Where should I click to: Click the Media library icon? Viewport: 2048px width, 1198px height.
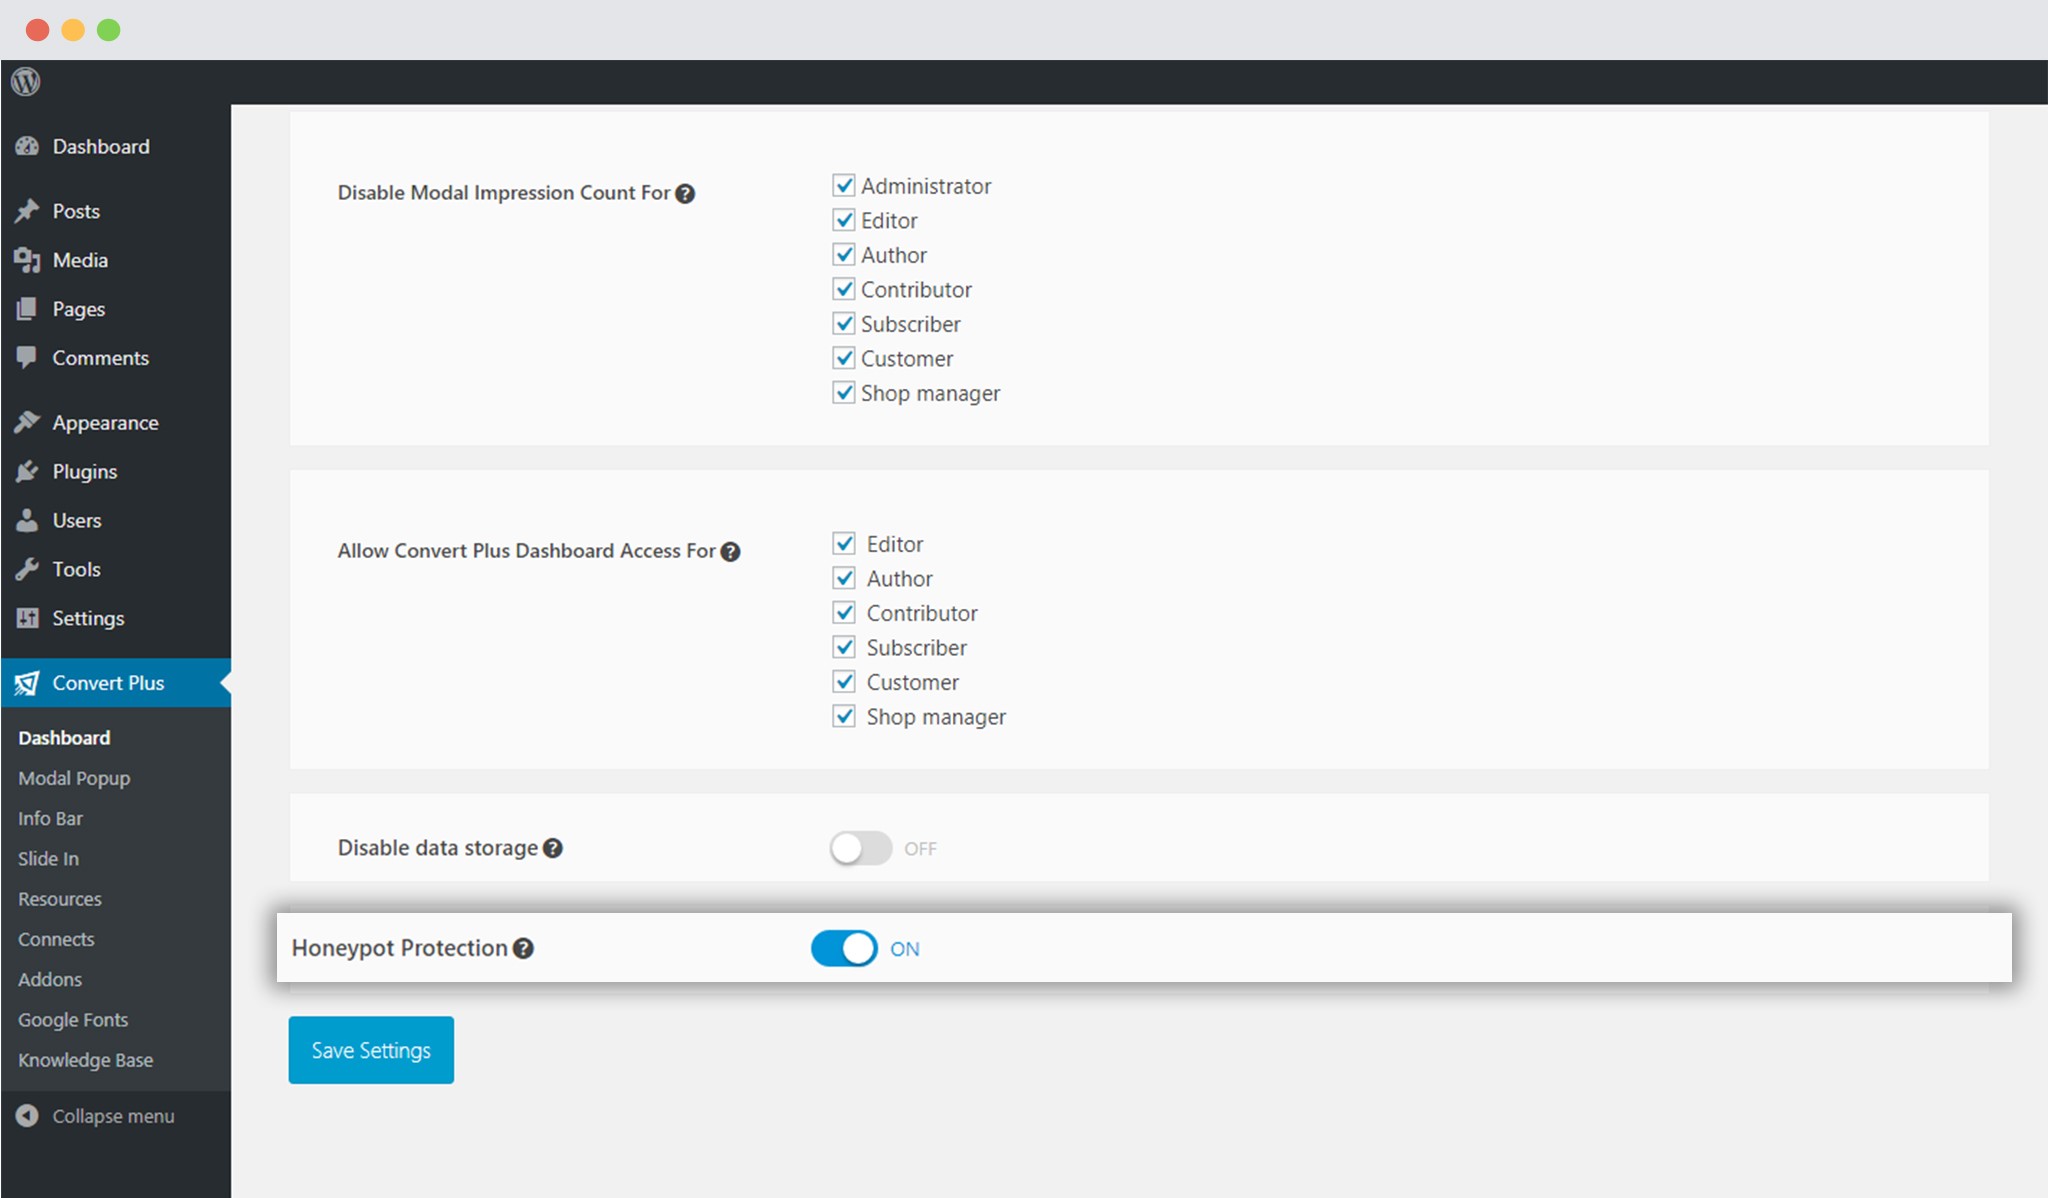coord(27,260)
